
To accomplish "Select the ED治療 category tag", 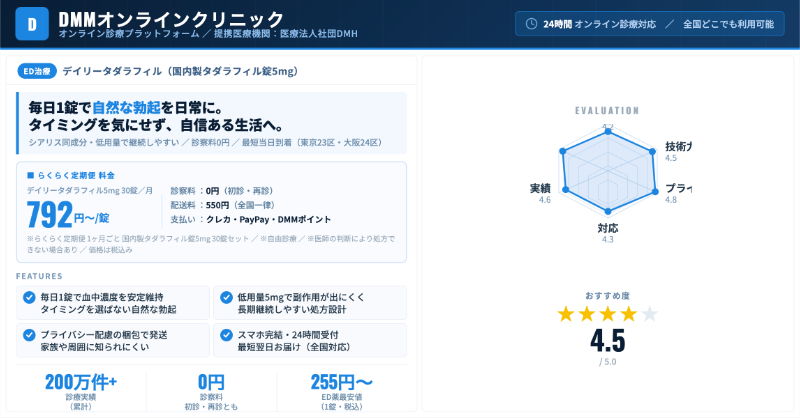I will pyautogui.click(x=36, y=71).
